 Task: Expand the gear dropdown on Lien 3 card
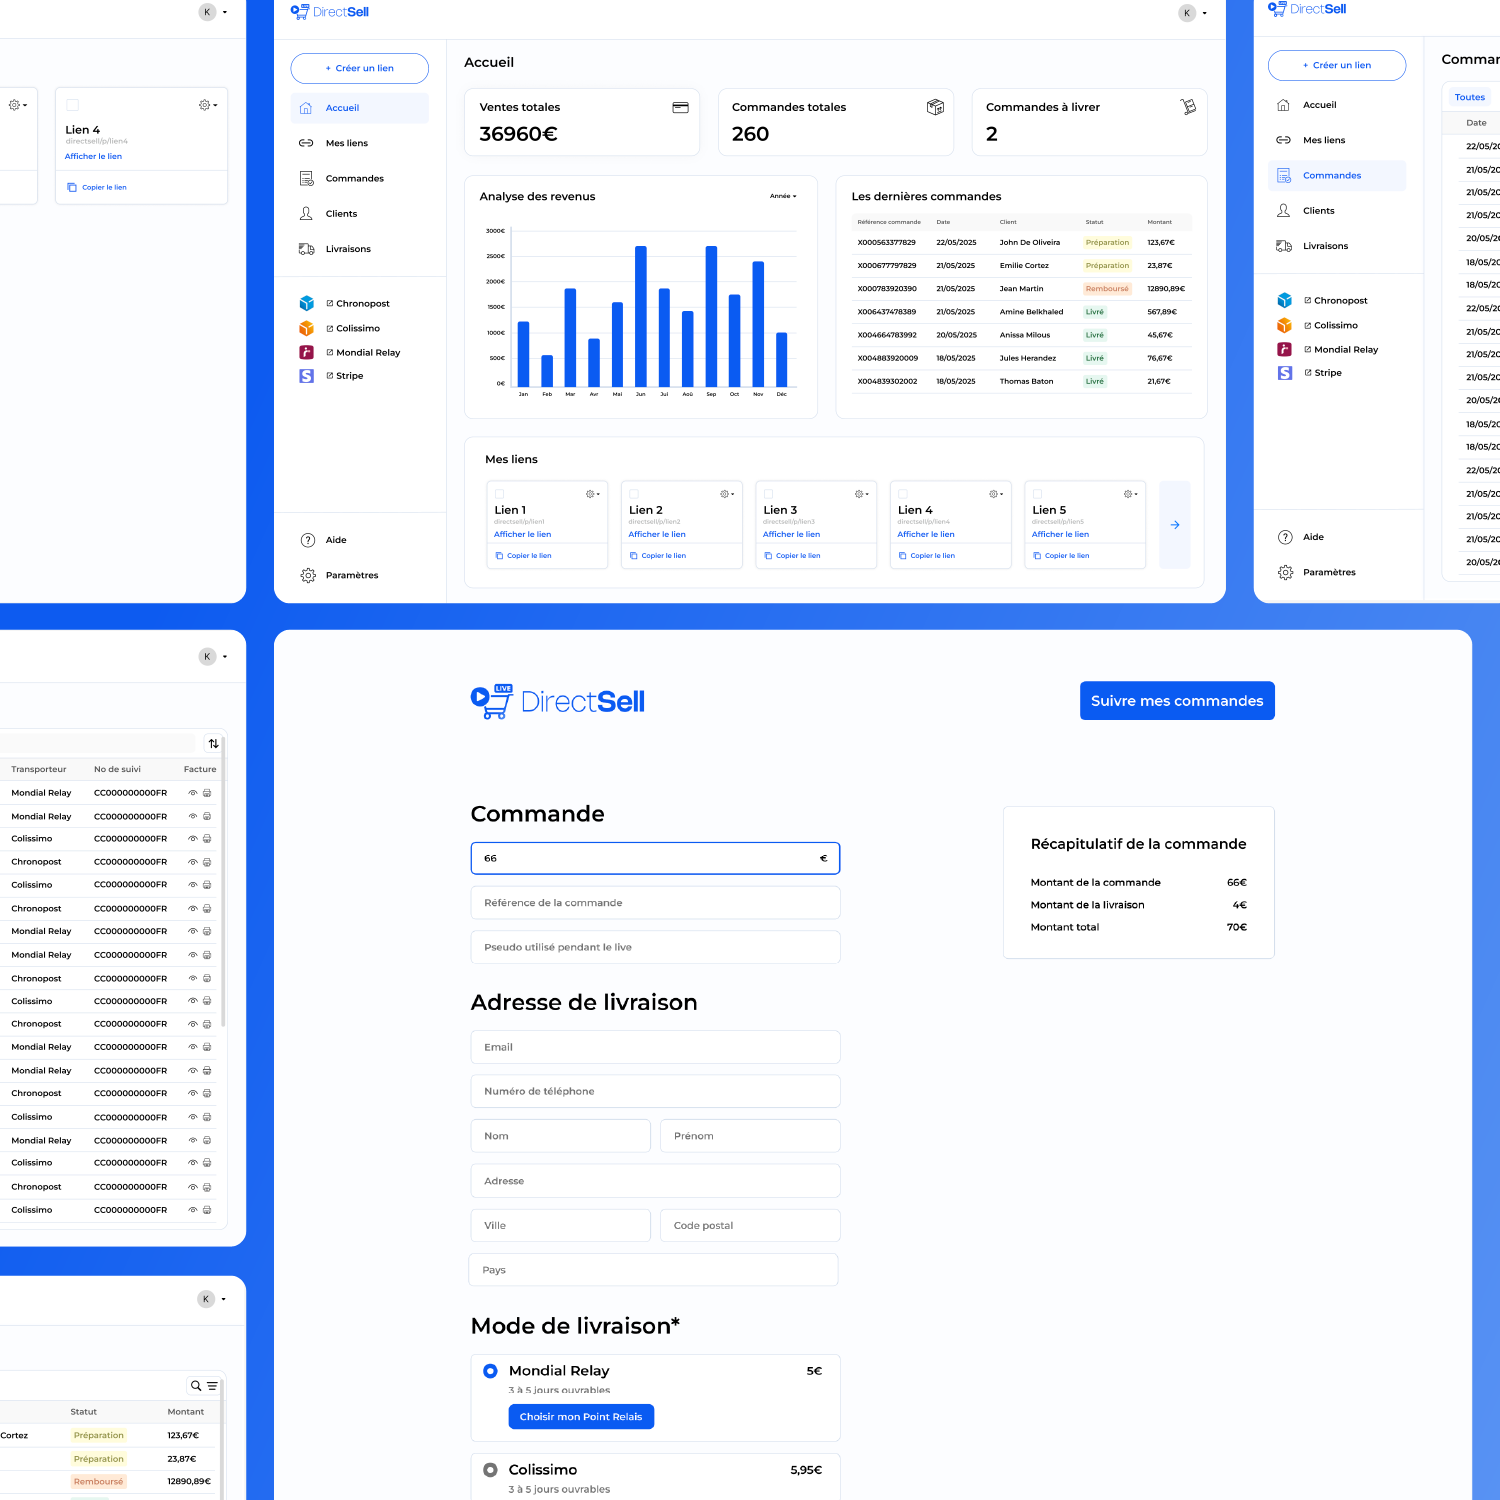(861, 494)
